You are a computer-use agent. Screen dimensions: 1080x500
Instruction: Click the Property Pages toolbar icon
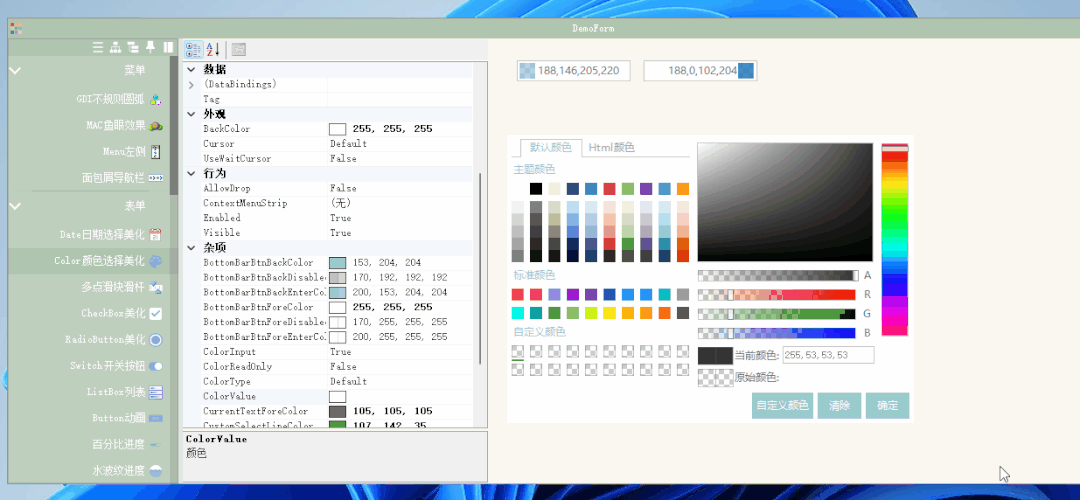239,49
